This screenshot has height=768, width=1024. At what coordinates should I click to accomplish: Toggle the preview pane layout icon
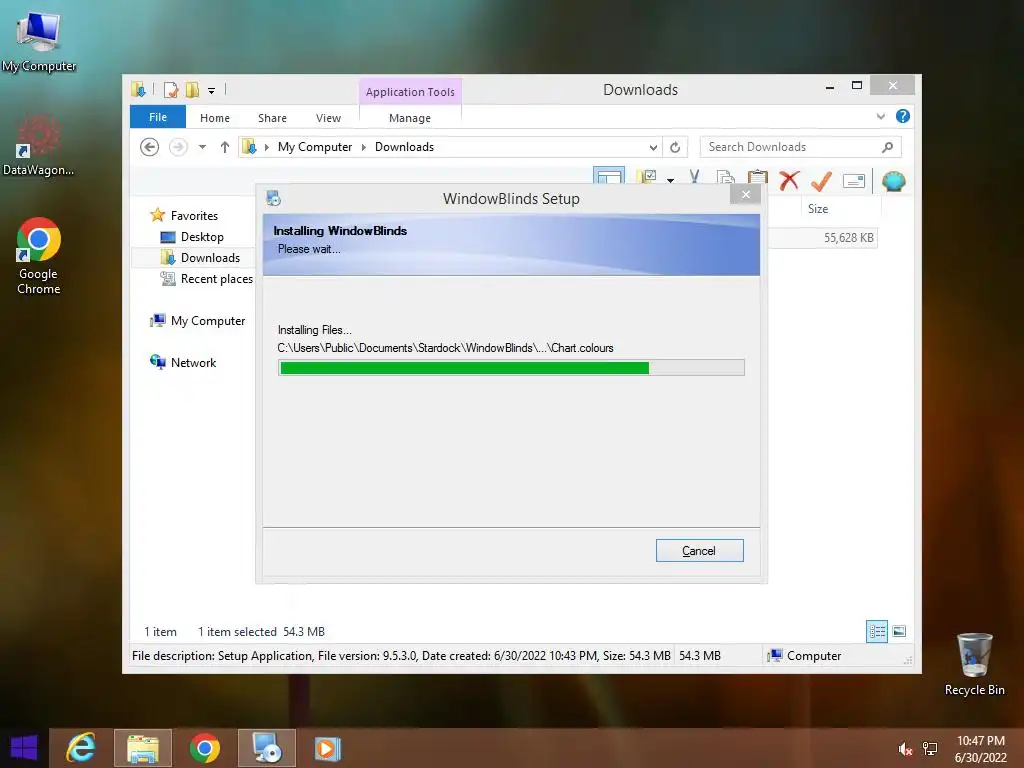(x=609, y=176)
